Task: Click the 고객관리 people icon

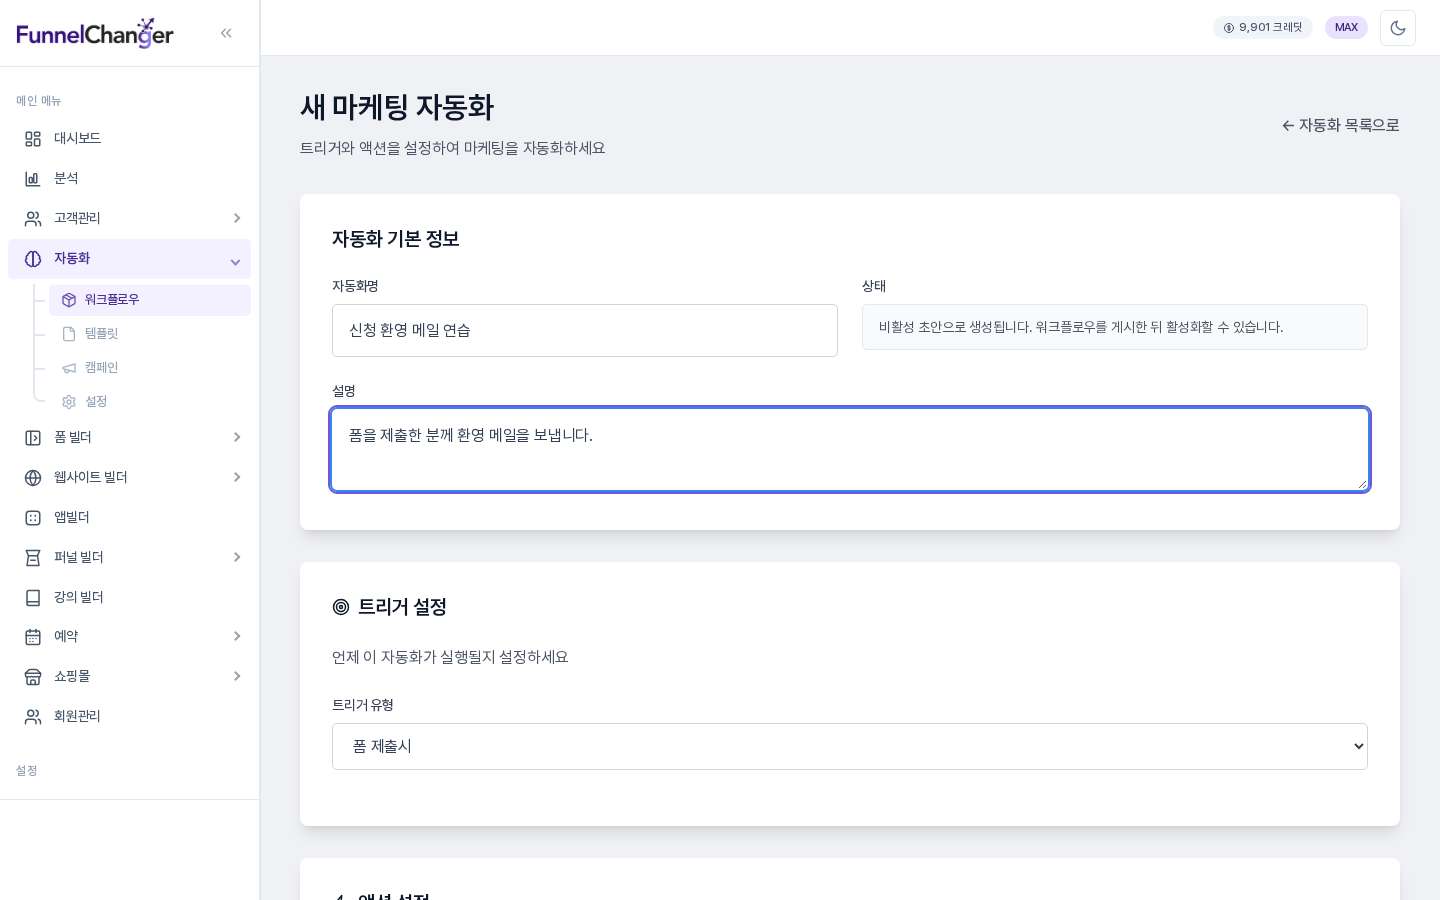Action: (33, 219)
